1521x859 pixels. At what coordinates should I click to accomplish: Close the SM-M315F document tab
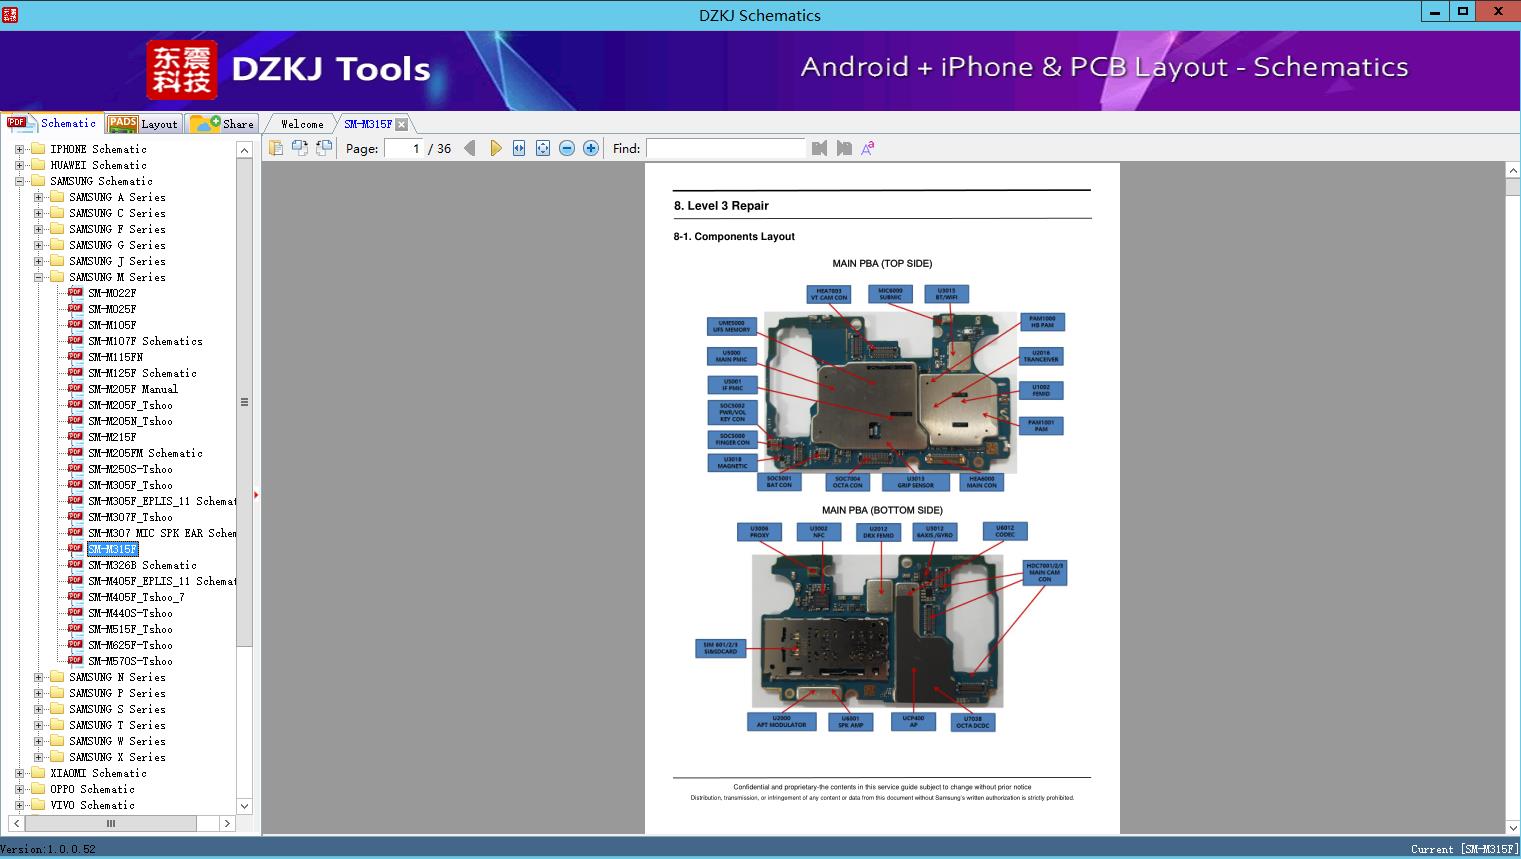click(x=401, y=124)
